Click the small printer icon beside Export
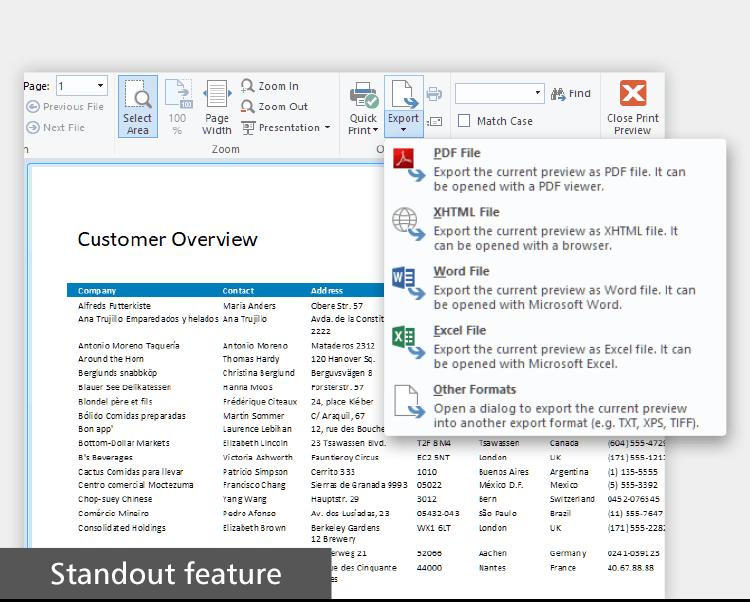750x602 pixels. pyautogui.click(x=434, y=94)
